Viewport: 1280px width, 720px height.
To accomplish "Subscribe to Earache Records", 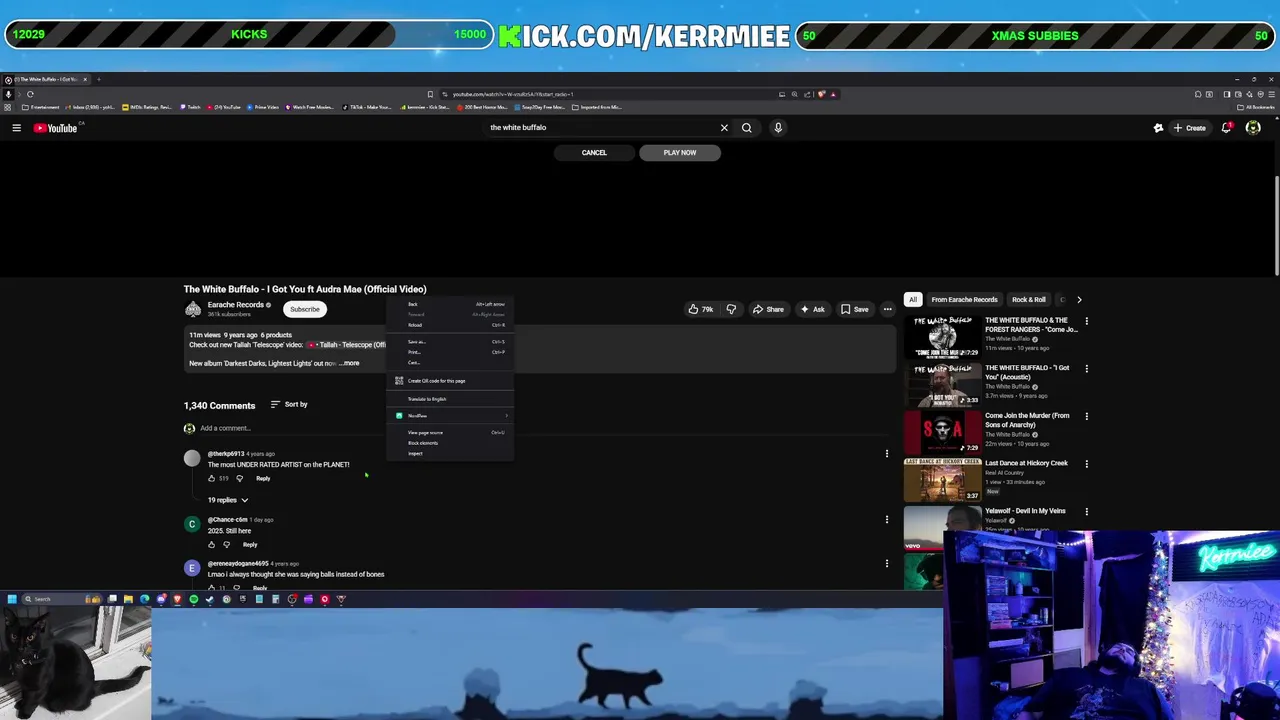I will [305, 309].
